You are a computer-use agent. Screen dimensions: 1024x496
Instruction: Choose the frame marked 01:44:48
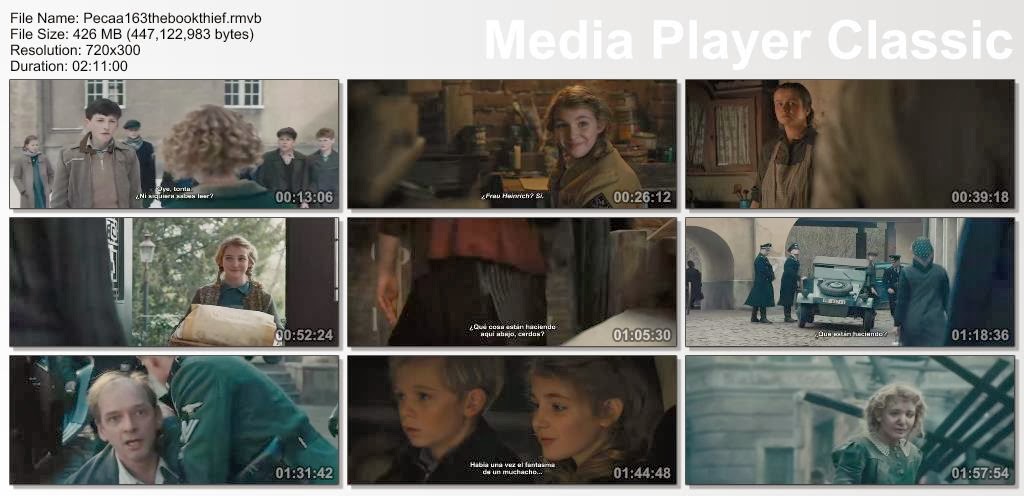click(512, 420)
